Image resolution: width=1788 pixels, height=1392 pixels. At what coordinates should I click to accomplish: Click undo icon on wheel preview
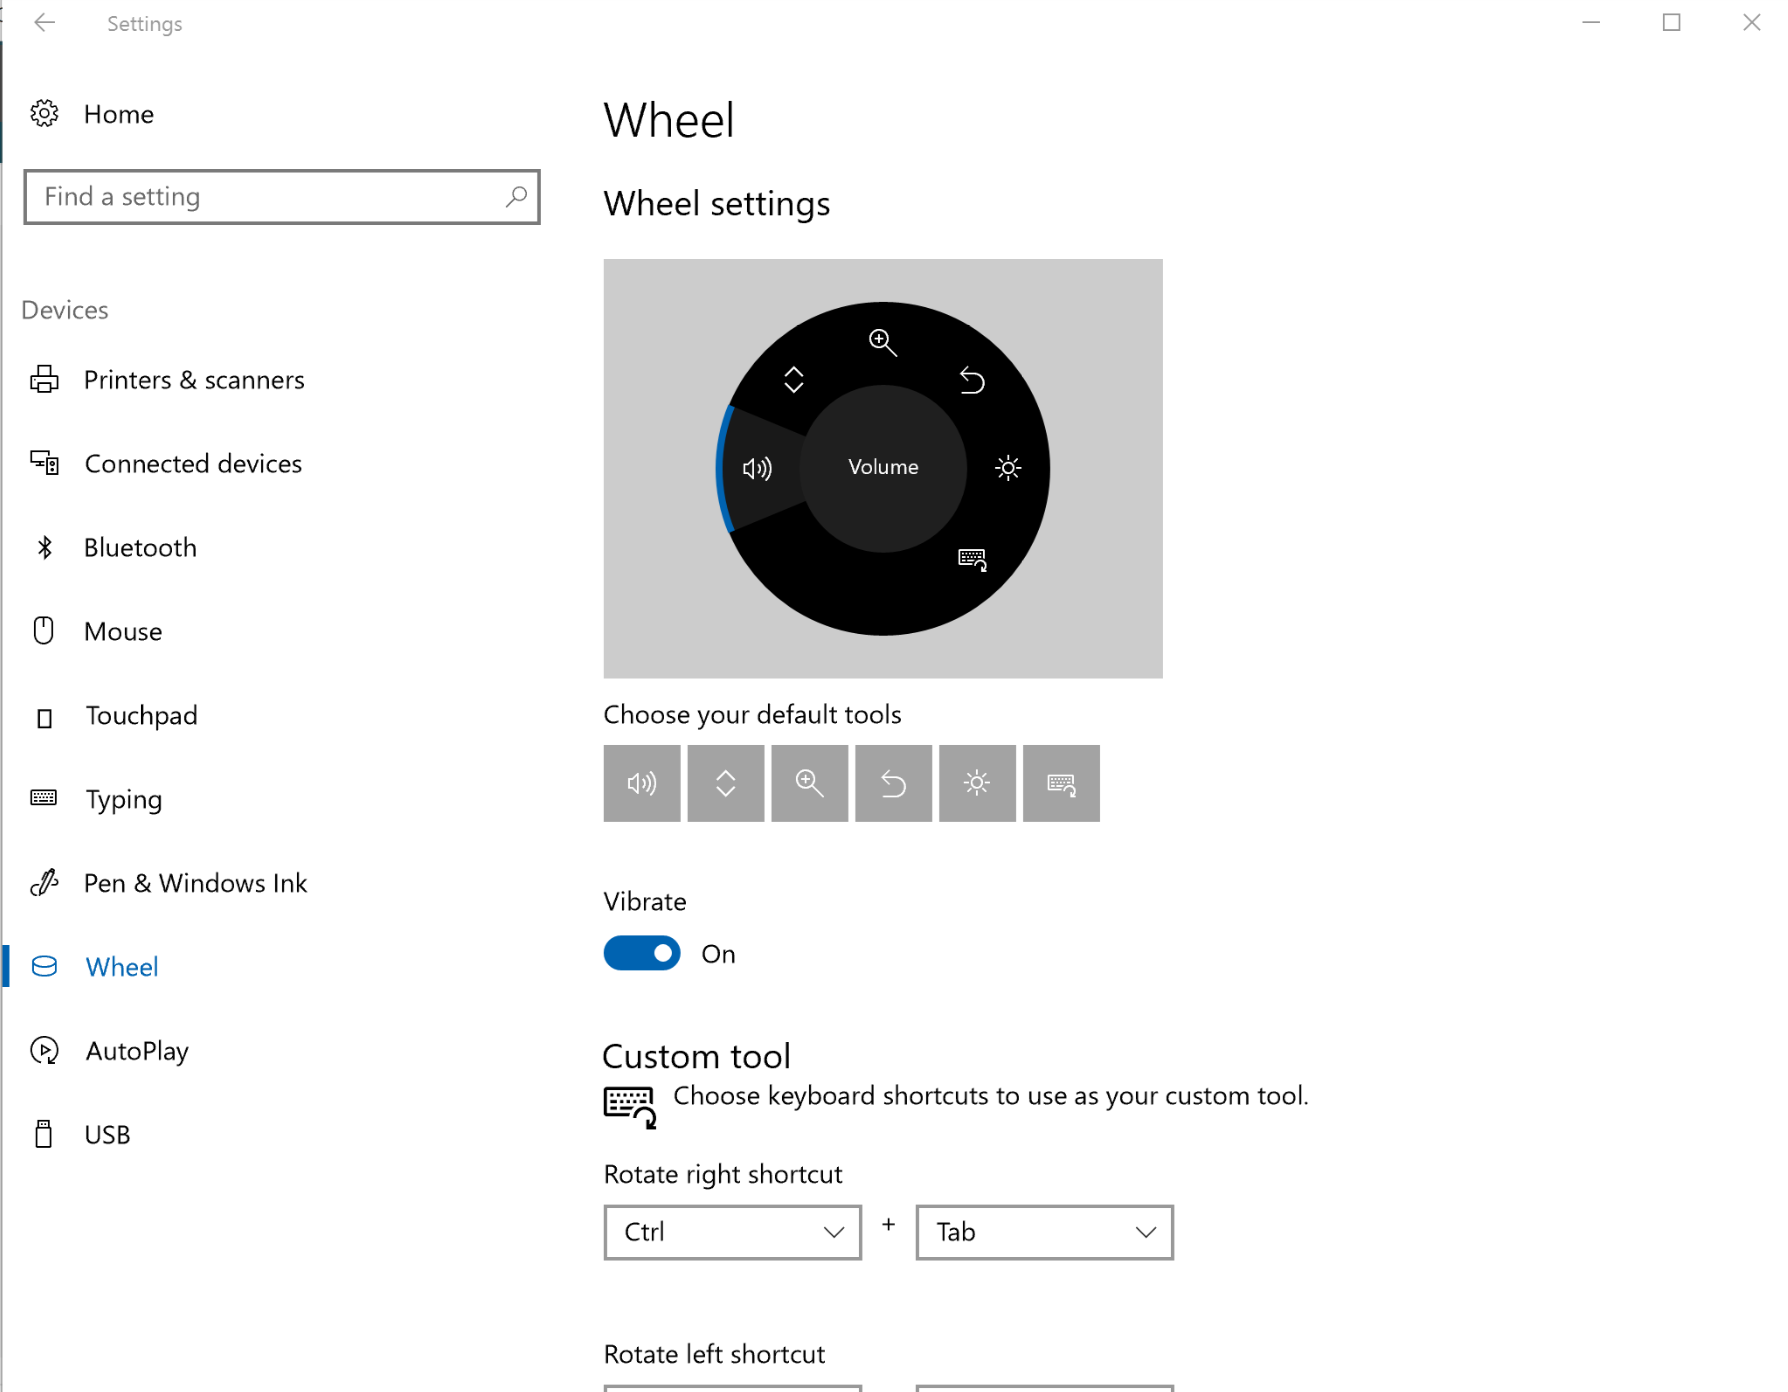click(972, 380)
